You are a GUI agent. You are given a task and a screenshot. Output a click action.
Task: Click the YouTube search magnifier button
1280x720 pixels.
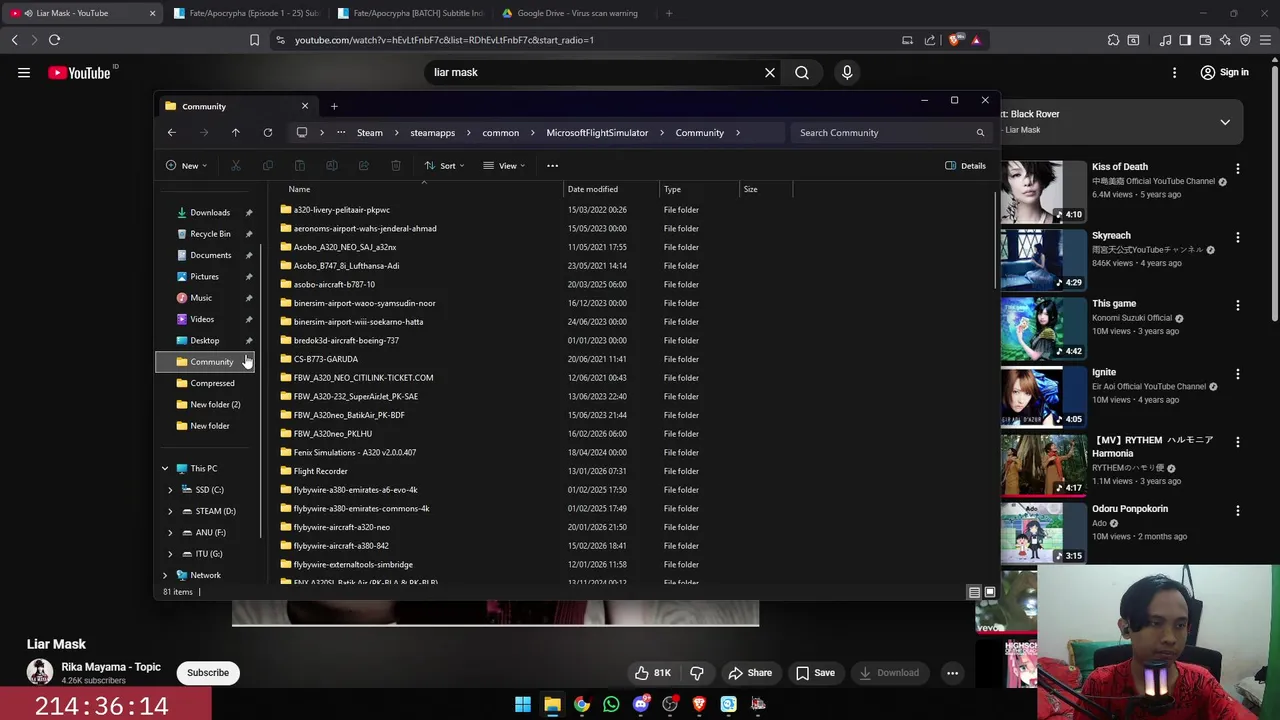[x=802, y=72]
